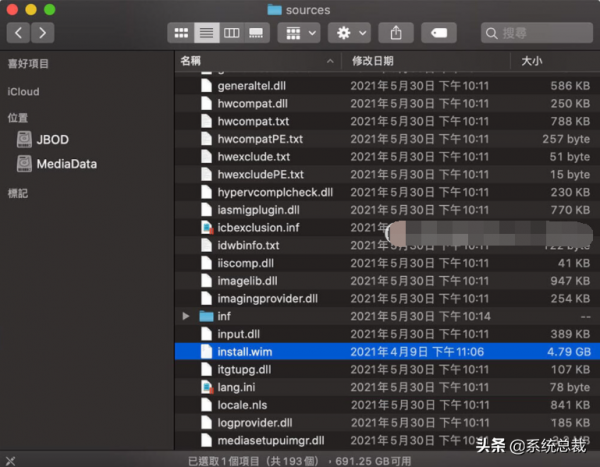Focus the search field
This screenshot has height=467, width=600.
537,33
